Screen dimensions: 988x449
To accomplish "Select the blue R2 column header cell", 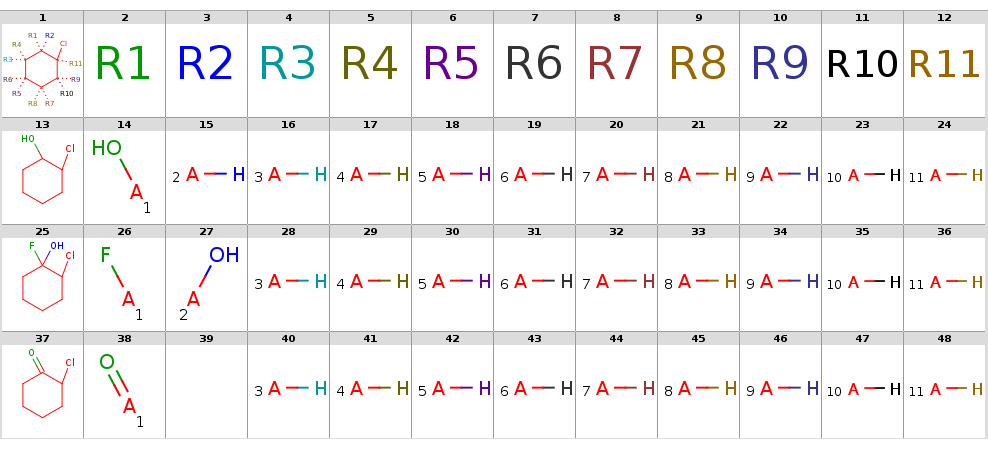I will pos(206,66).
